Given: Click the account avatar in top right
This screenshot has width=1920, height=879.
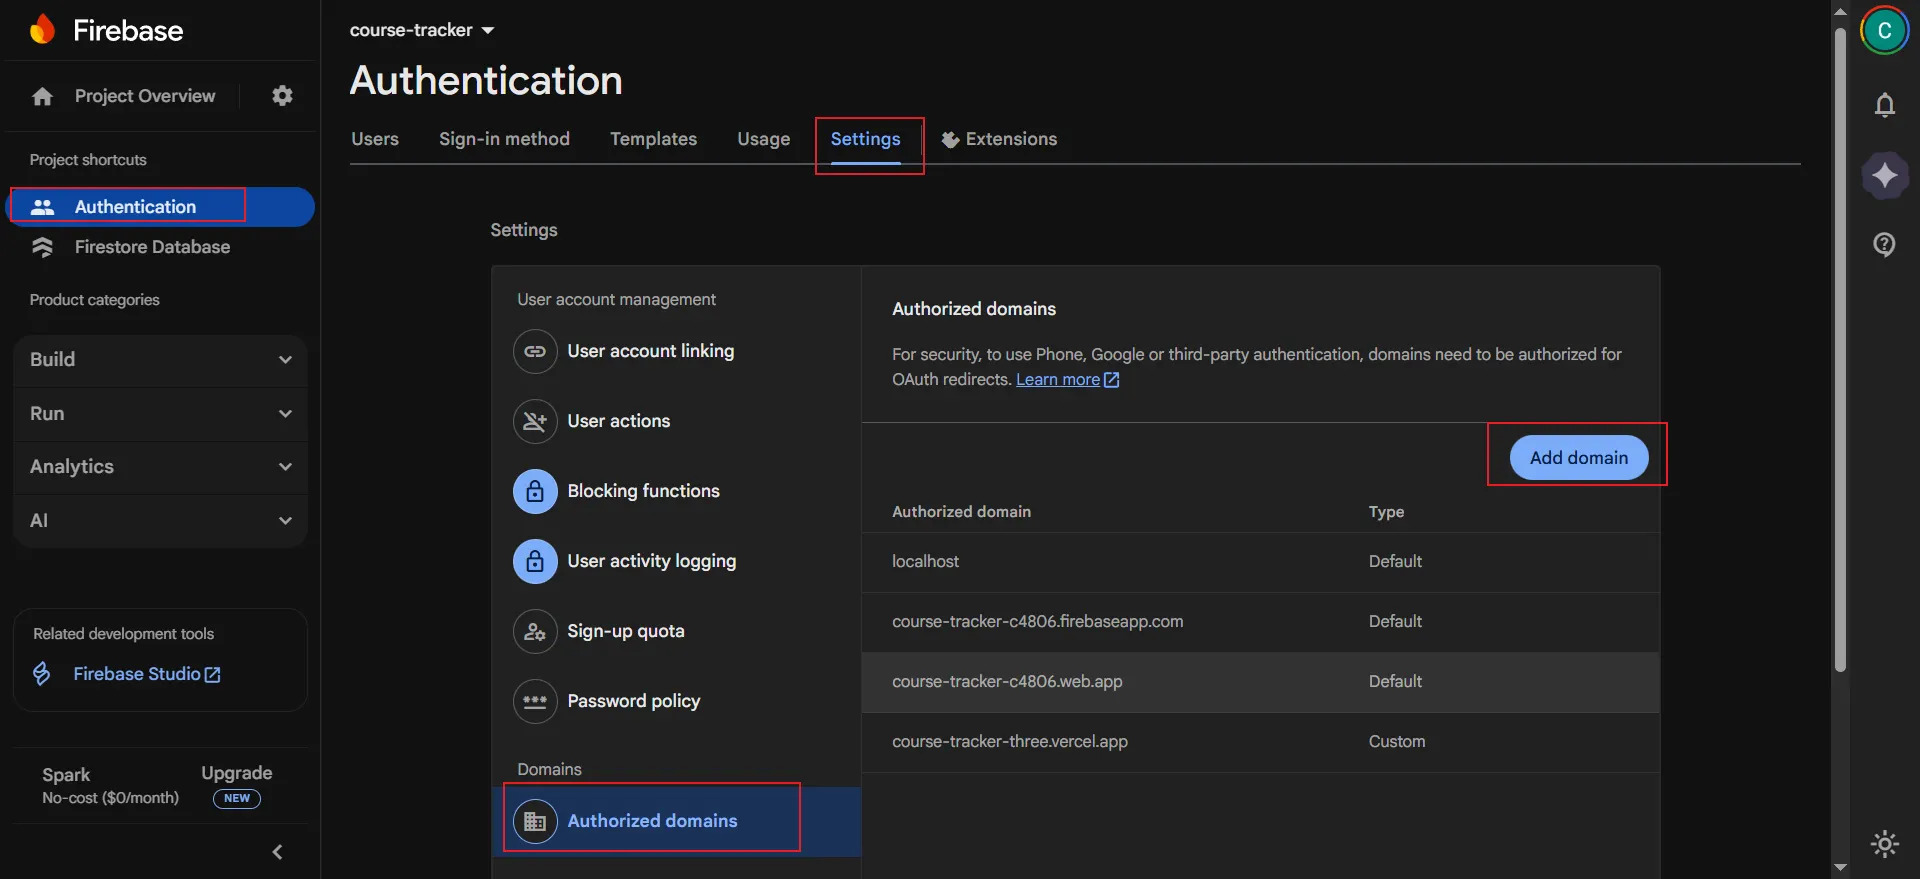Looking at the screenshot, I should pyautogui.click(x=1884, y=31).
